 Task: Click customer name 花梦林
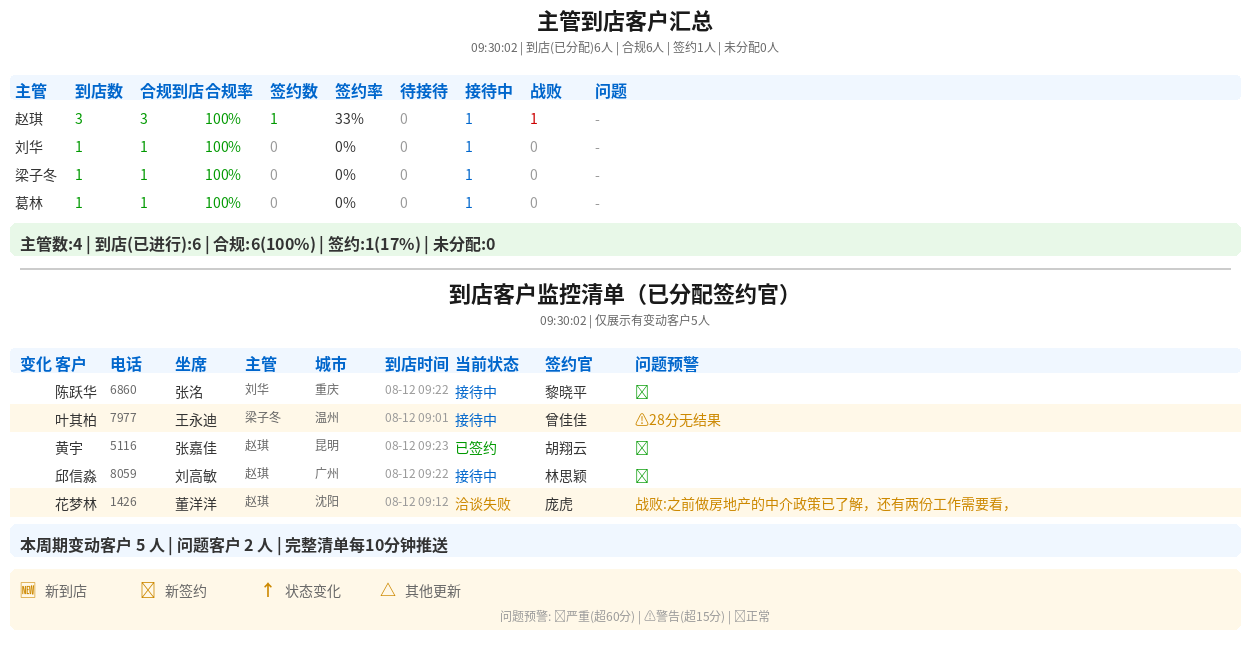coord(76,504)
